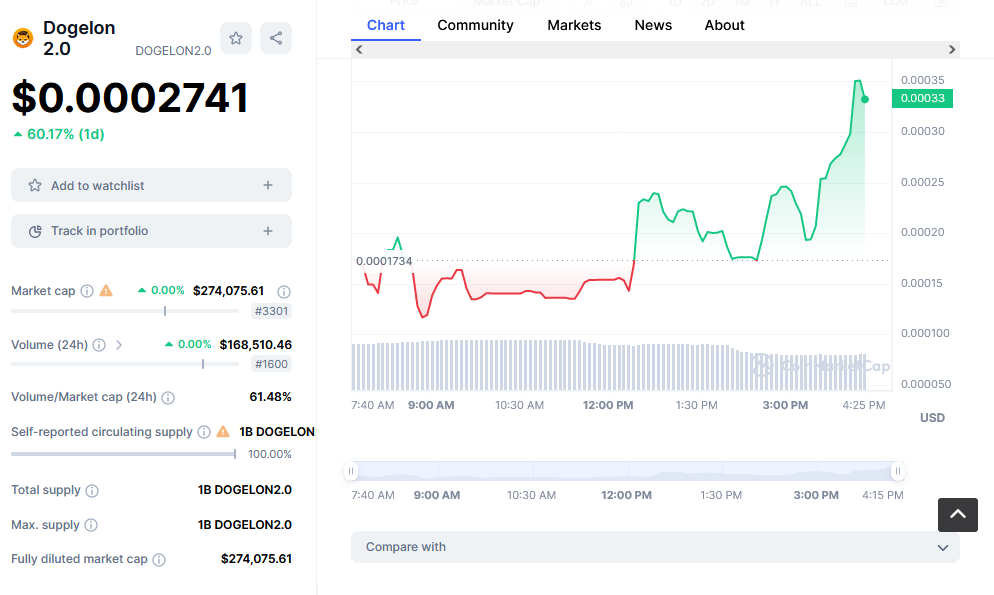
Task: Click the #3301 market cap rank badge
Action: click(x=271, y=311)
